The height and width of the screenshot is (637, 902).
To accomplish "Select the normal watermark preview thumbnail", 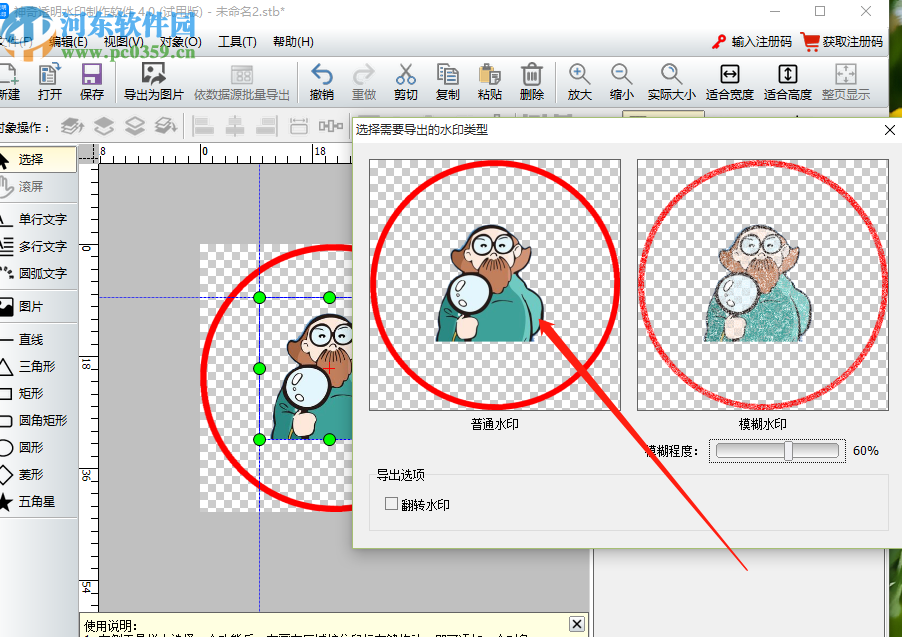I will pos(494,285).
